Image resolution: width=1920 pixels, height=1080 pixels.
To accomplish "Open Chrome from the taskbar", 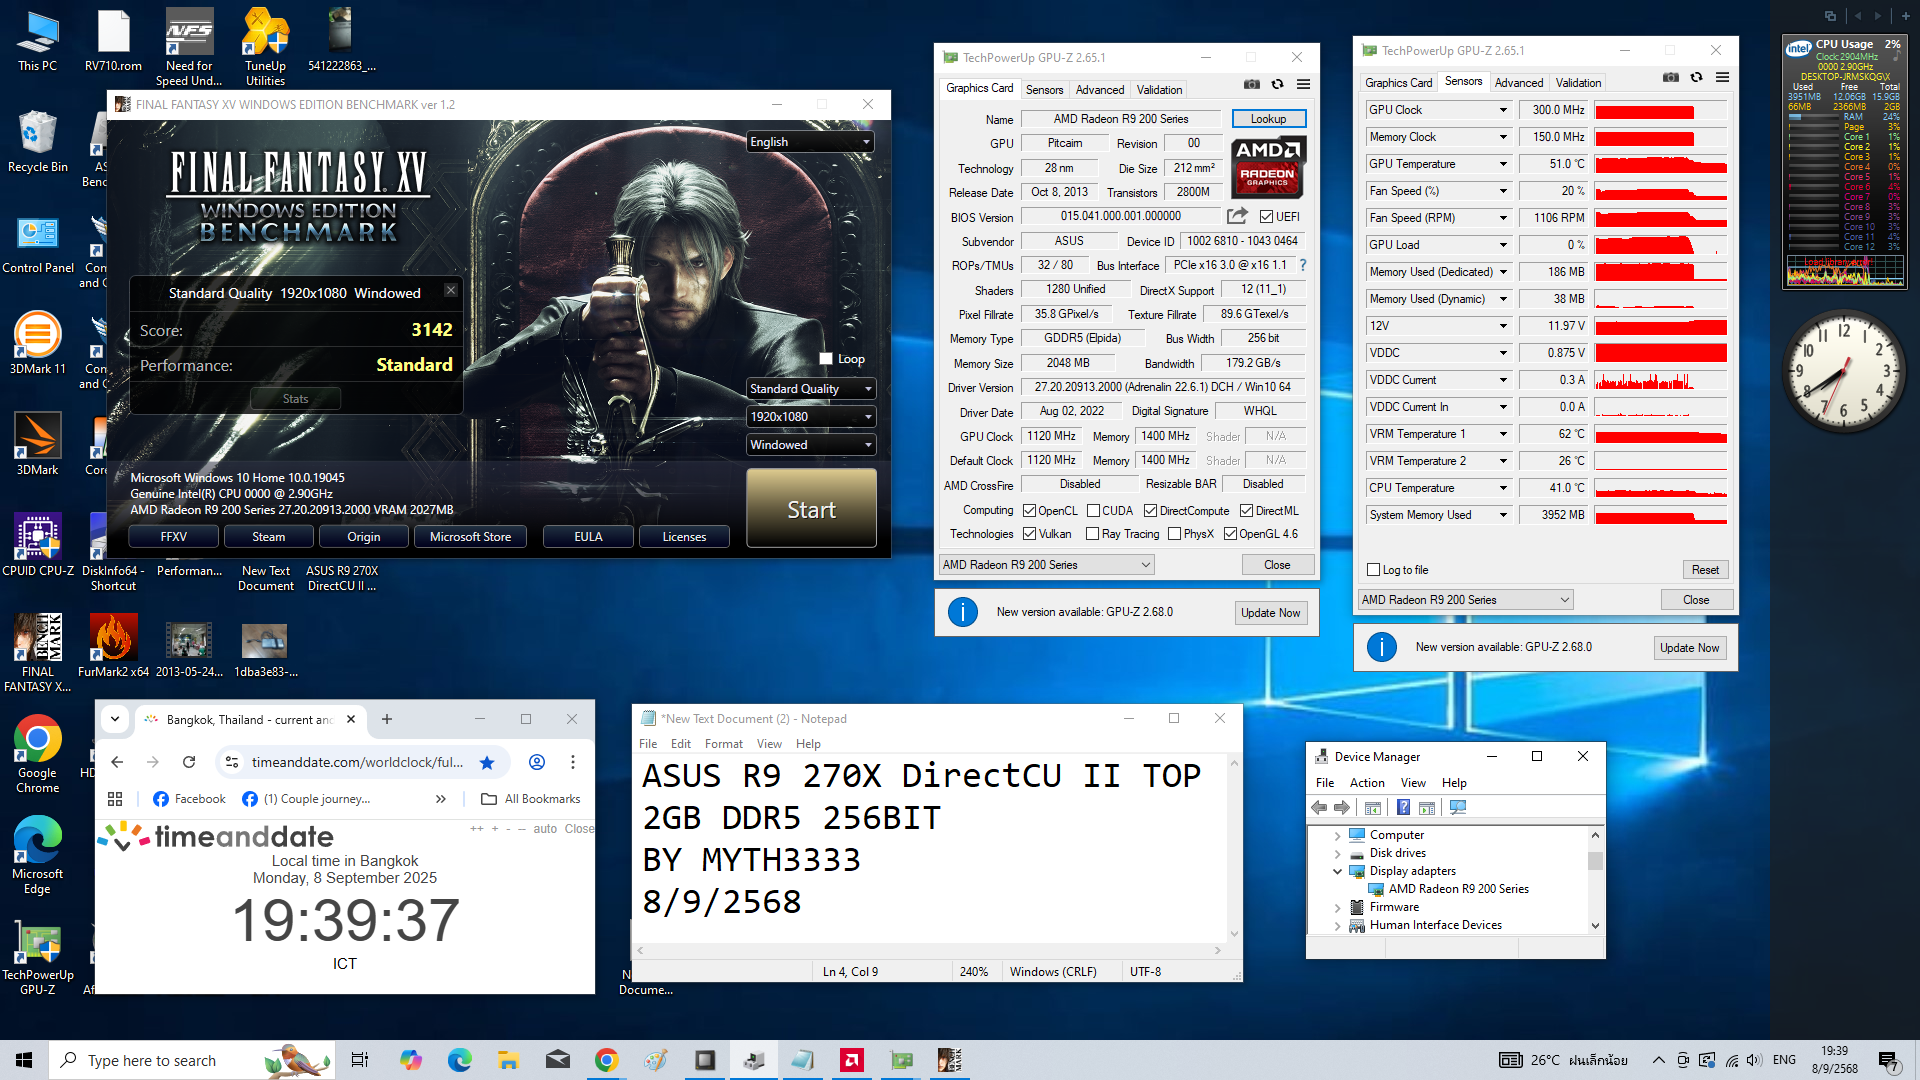I will tap(606, 1060).
